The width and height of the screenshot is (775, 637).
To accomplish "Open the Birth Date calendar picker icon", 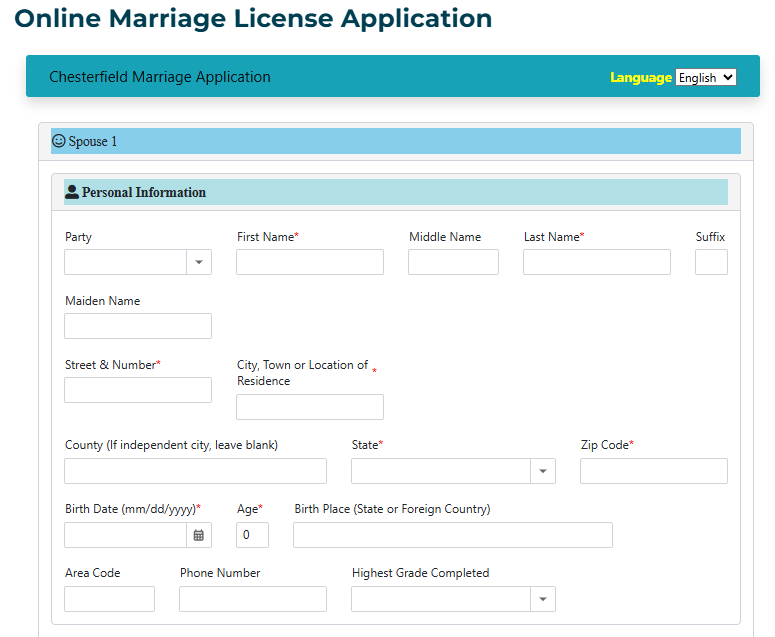I will (199, 535).
